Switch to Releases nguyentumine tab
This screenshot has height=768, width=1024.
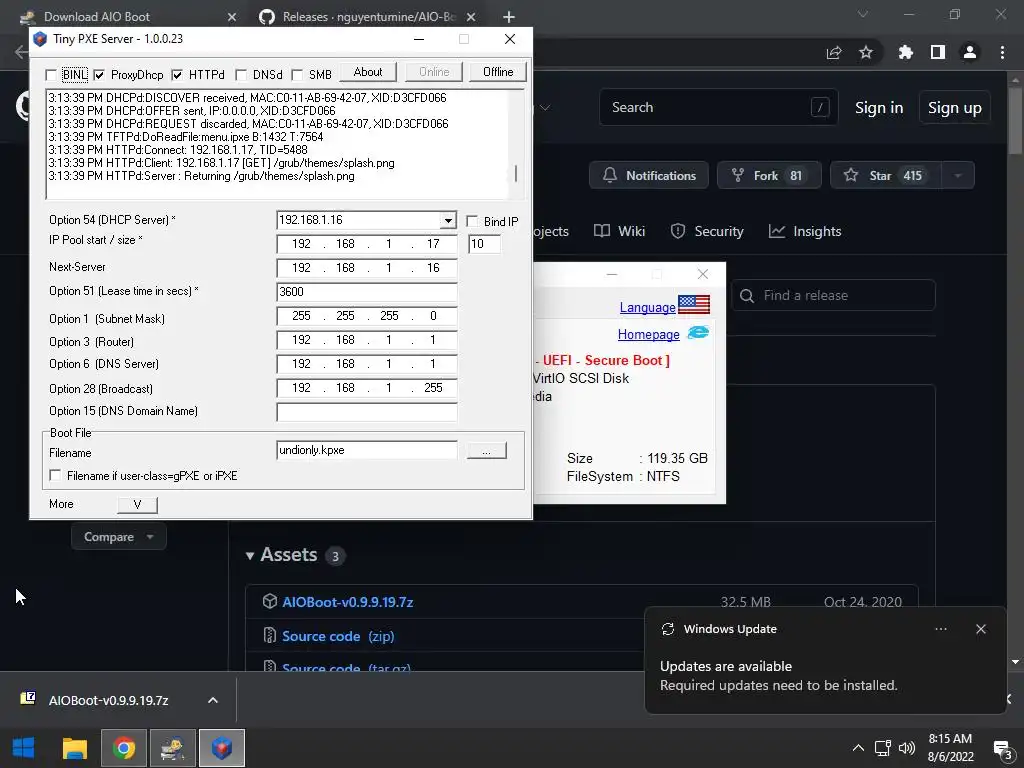369,17
